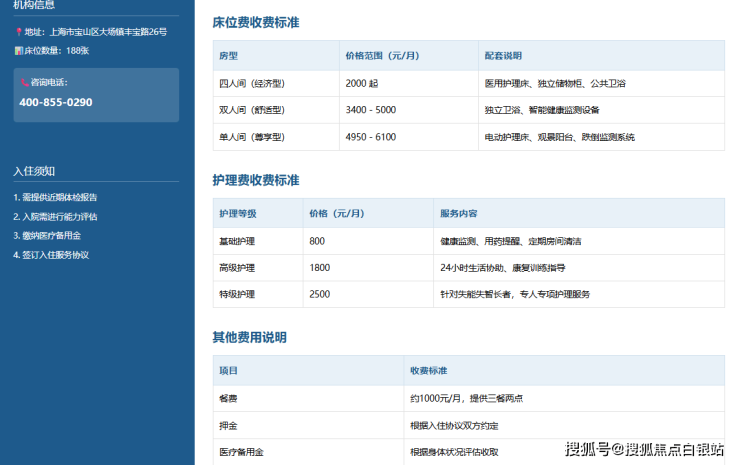Click the 房型 column header
Image resolution: width=740 pixels, height=465 pixels.
pyautogui.click(x=276, y=56)
